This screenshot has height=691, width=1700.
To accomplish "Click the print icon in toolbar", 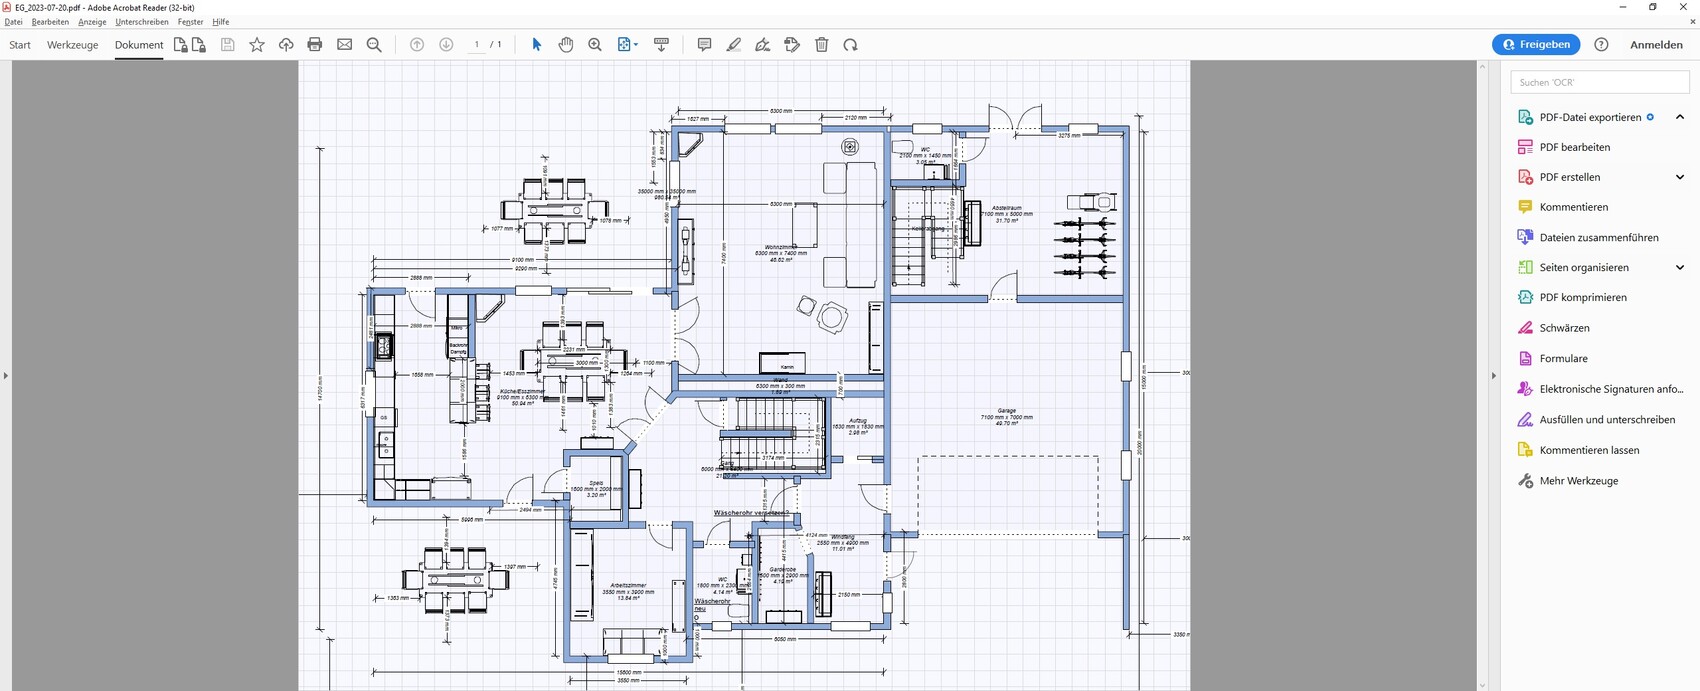I will pyautogui.click(x=315, y=45).
